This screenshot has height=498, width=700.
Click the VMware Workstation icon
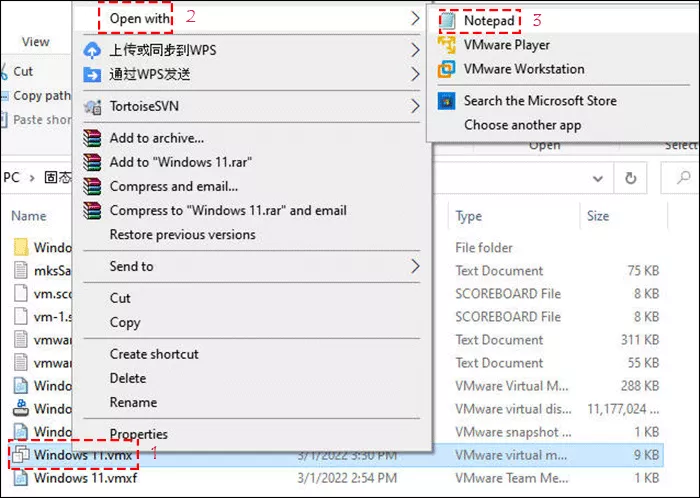447,69
